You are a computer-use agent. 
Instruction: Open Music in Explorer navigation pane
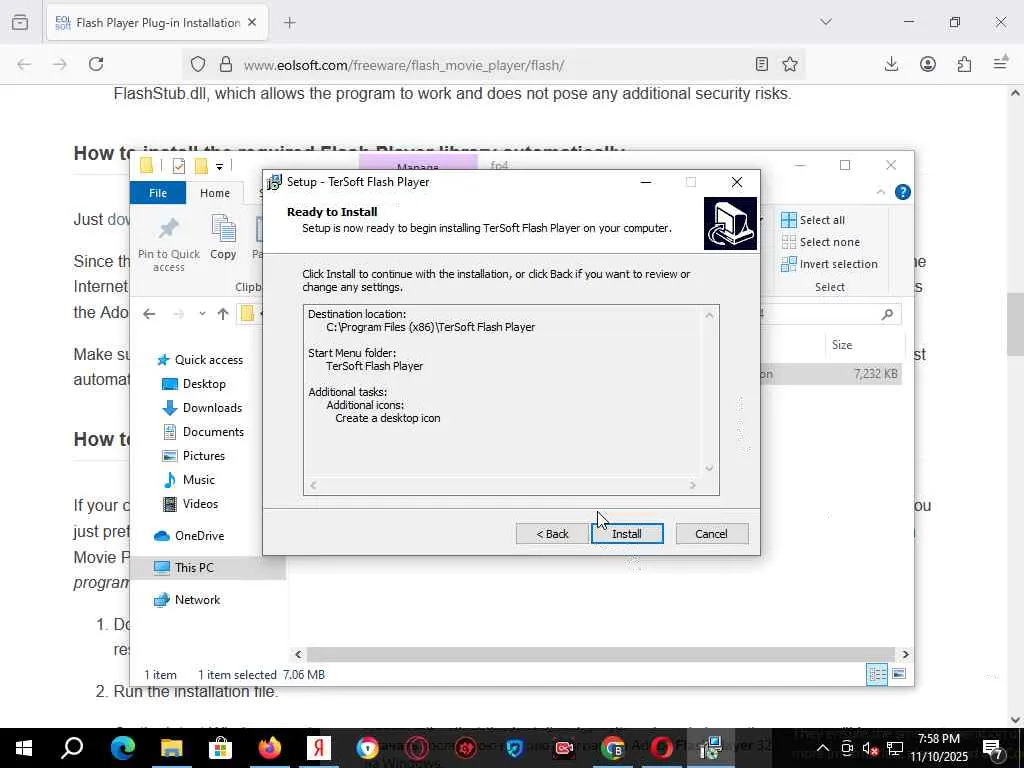tap(189, 480)
